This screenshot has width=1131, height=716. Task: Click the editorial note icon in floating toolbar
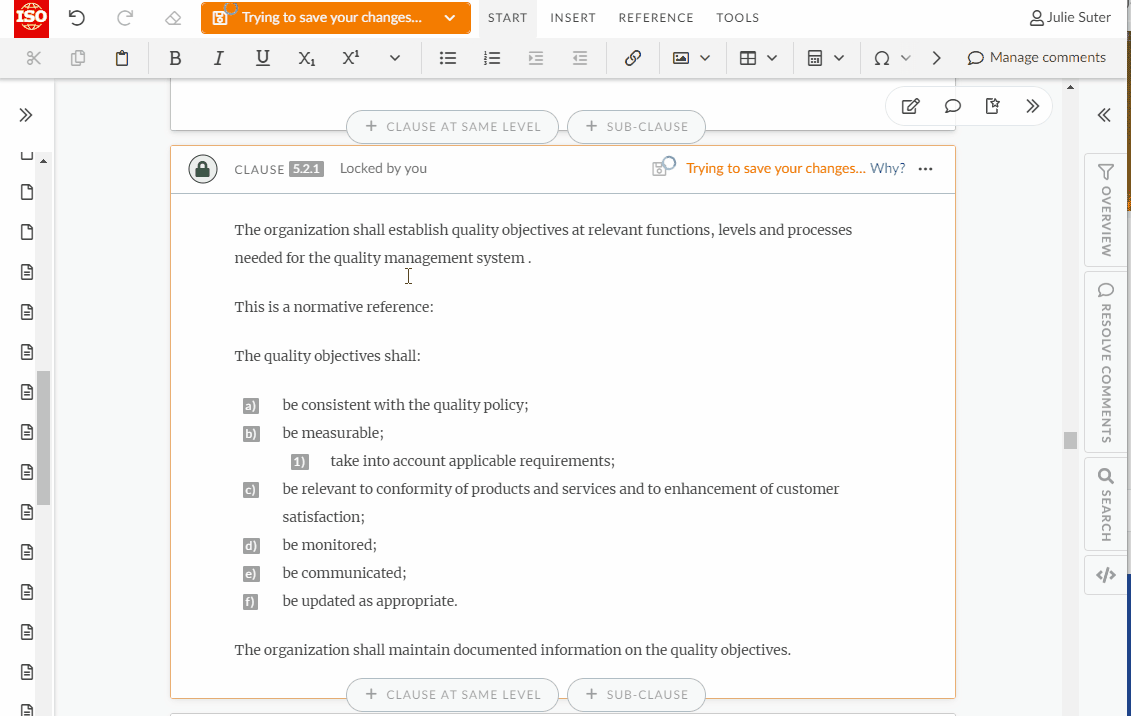[x=993, y=107]
